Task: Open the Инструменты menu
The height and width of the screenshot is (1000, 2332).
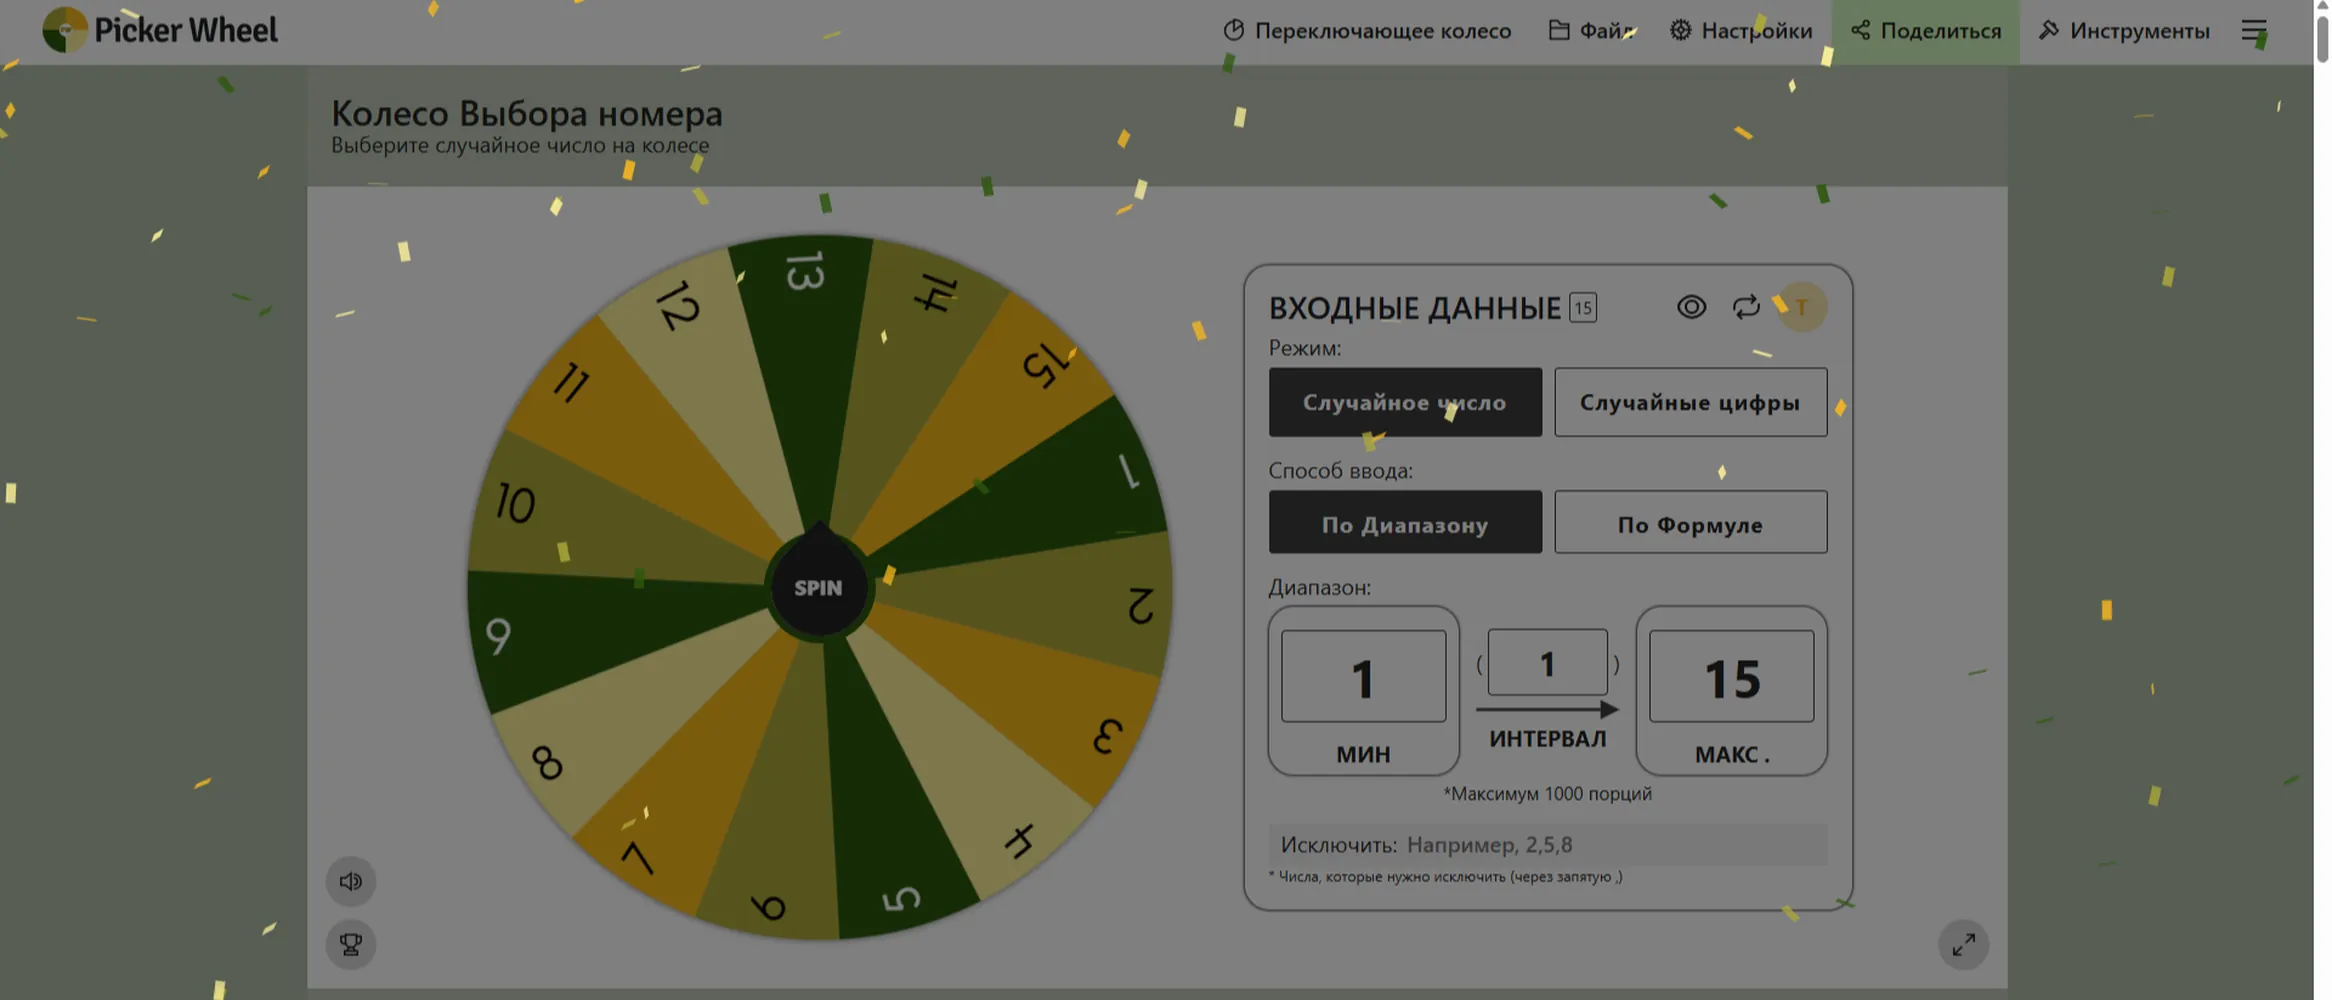Action: click(2124, 31)
